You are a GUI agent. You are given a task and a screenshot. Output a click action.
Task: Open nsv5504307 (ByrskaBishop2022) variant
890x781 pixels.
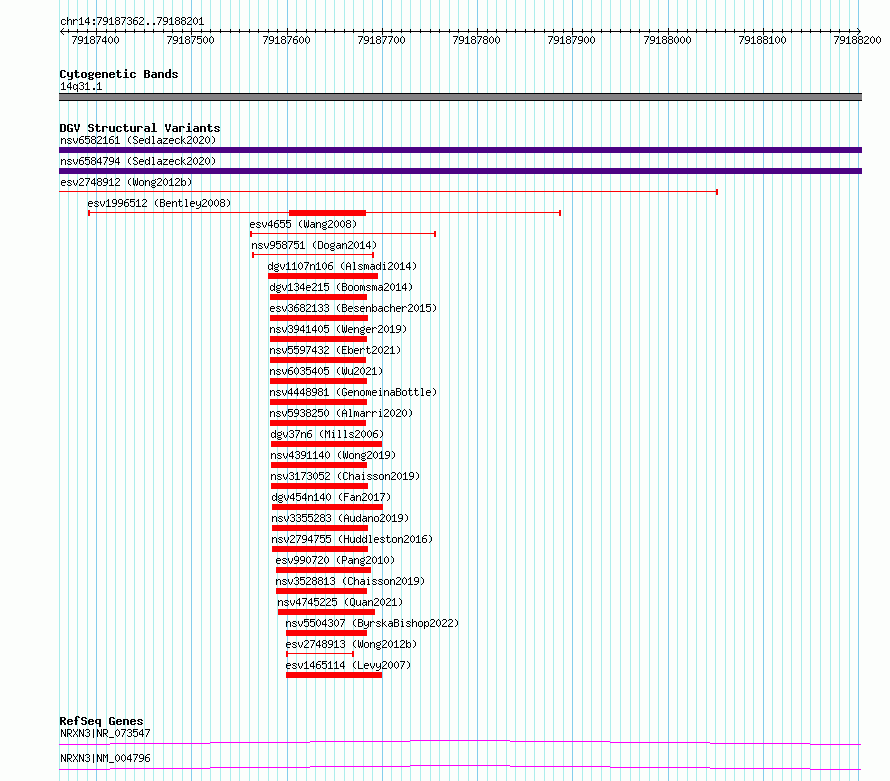pos(372,623)
